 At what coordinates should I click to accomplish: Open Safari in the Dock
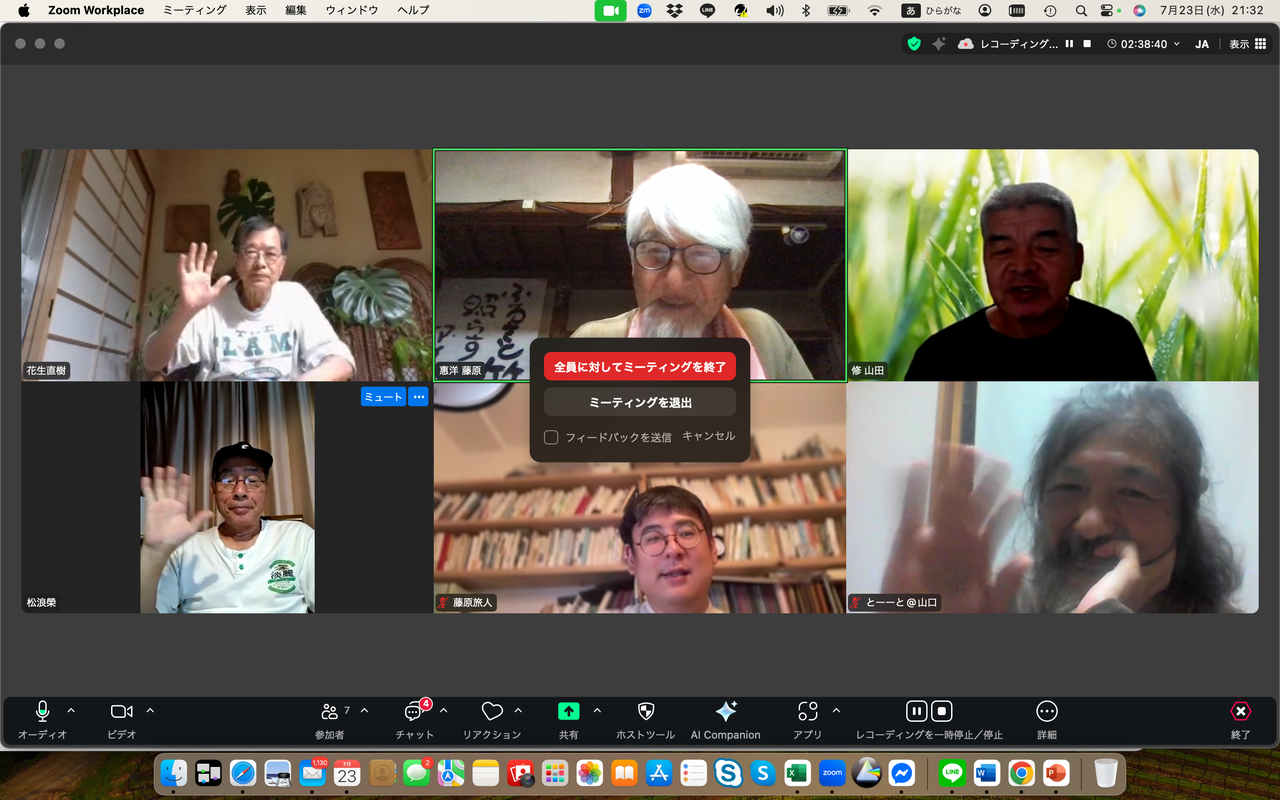click(x=243, y=773)
